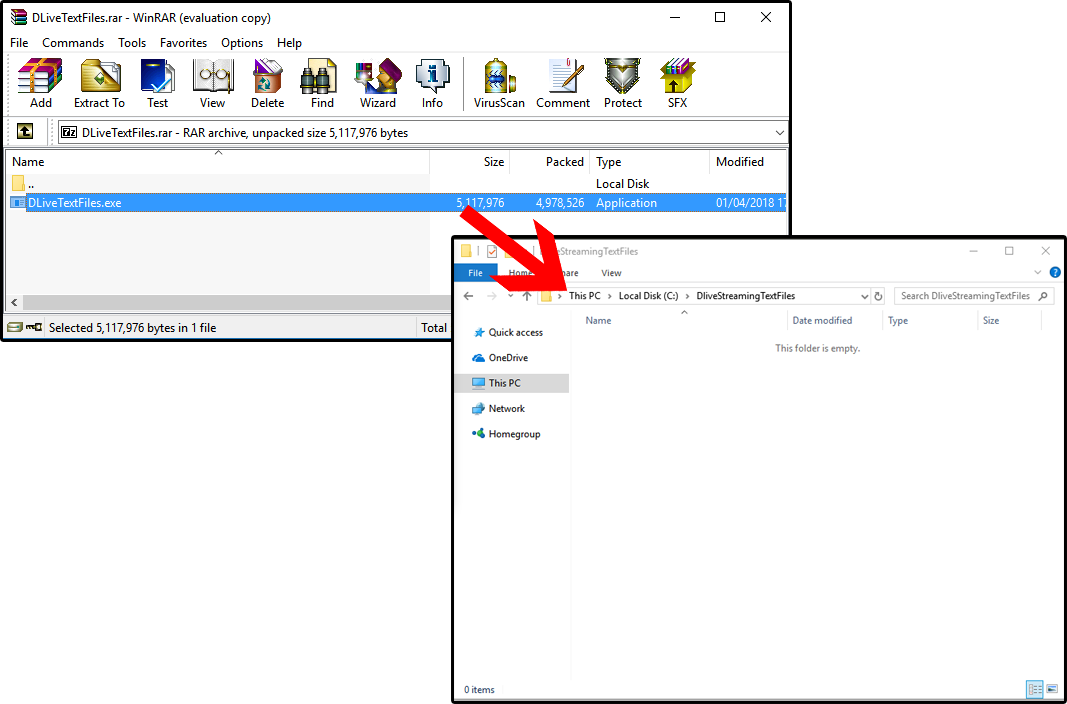Launch the Wizard tool

(x=377, y=83)
